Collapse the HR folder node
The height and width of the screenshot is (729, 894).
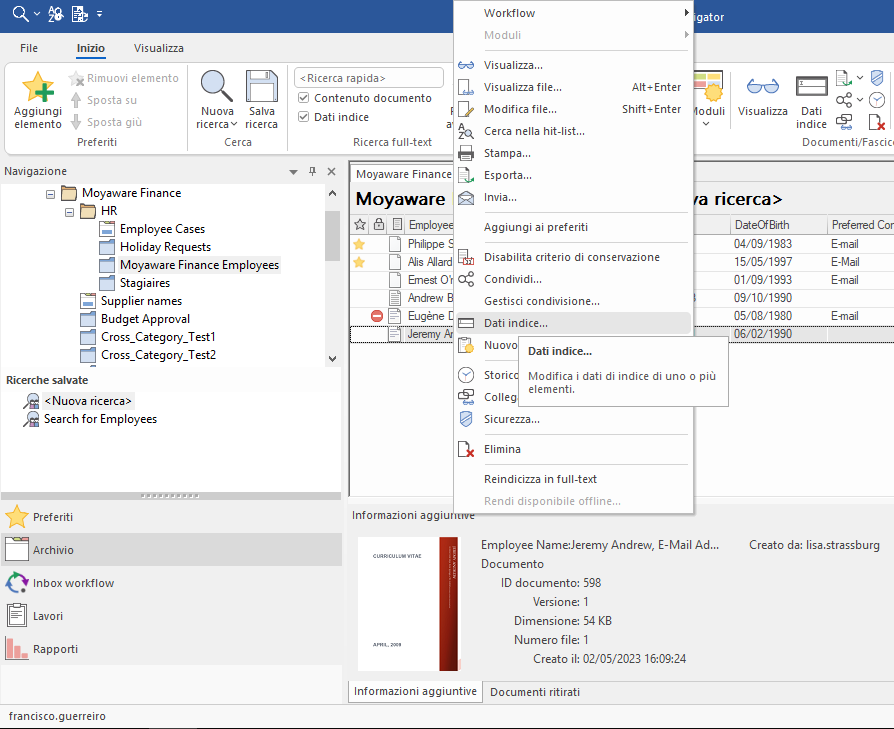(70, 211)
